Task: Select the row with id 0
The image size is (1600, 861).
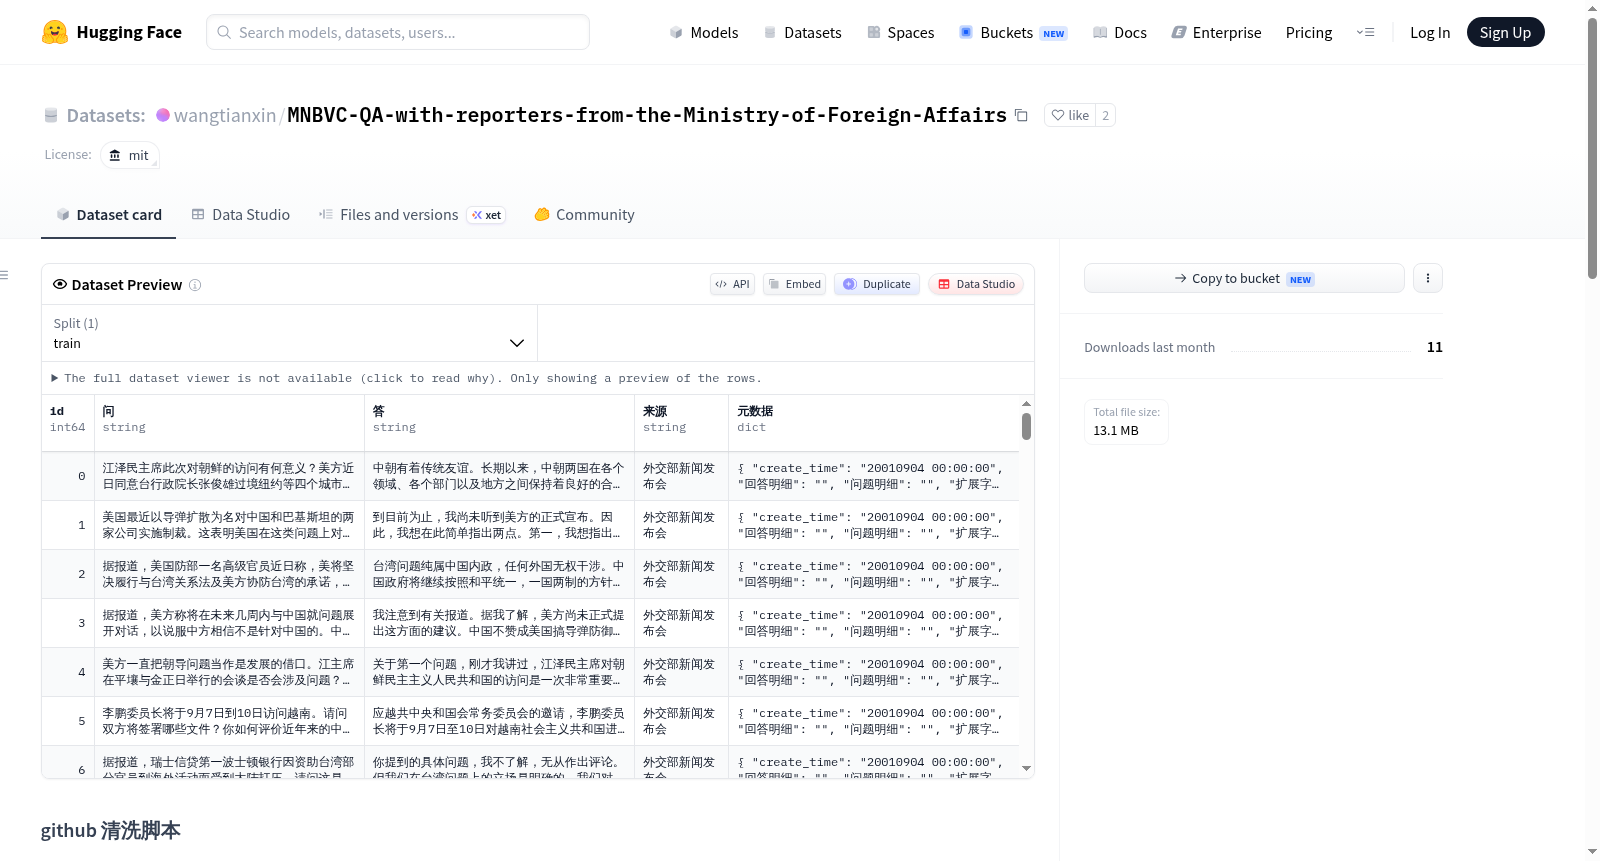Action: pyautogui.click(x=530, y=476)
